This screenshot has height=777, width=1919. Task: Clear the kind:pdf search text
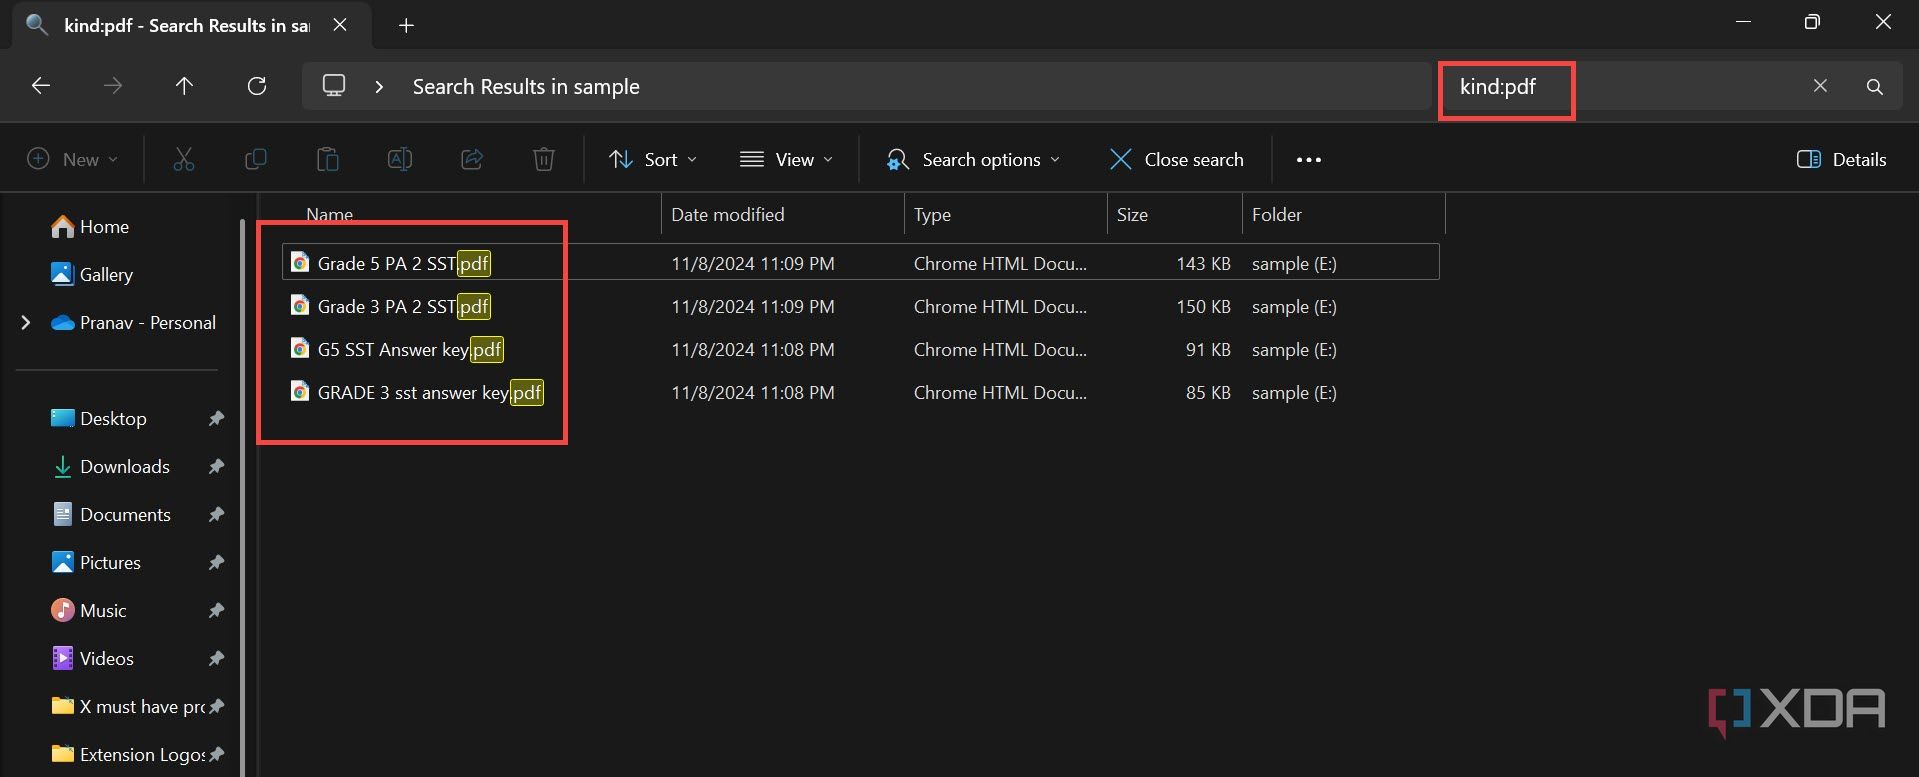1820,86
